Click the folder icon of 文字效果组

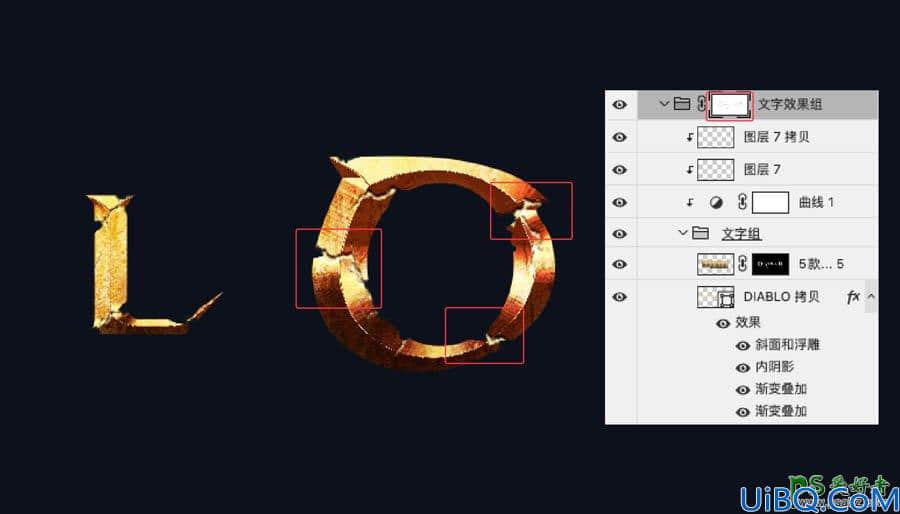(681, 104)
